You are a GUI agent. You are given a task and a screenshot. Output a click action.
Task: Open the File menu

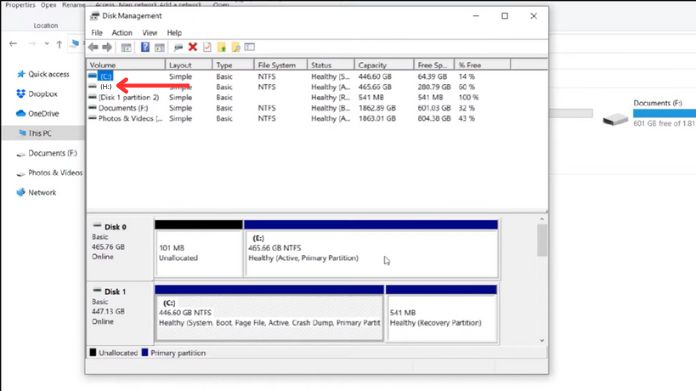pos(97,33)
